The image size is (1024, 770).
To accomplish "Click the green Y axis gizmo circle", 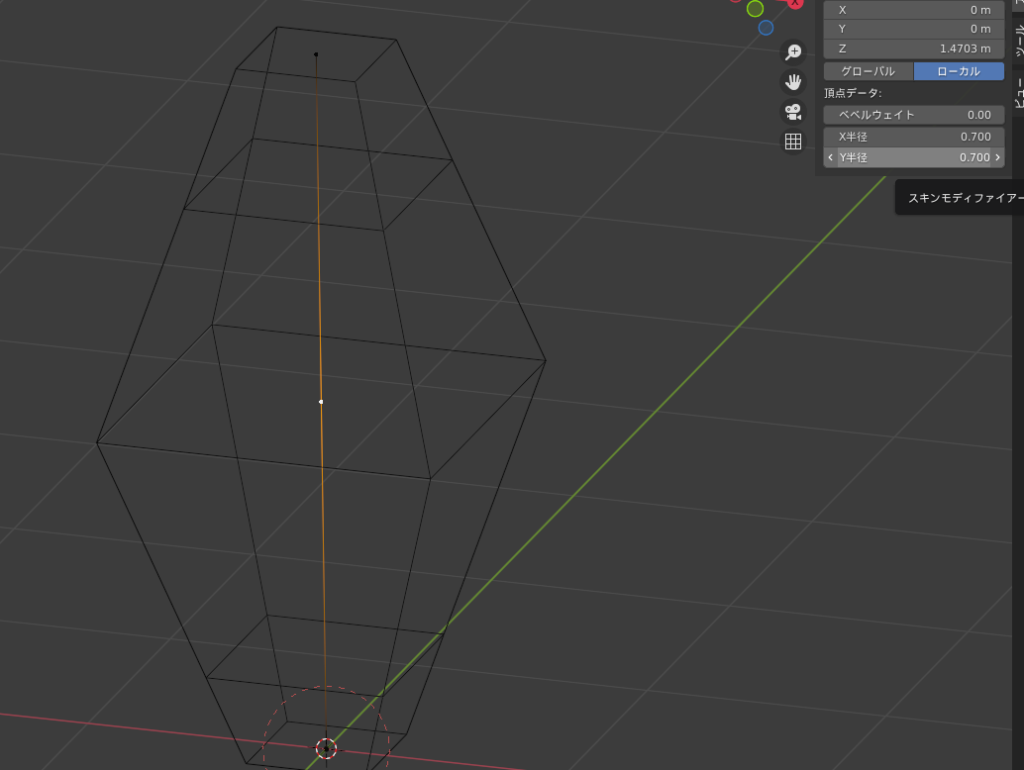I will pyautogui.click(x=755, y=8).
